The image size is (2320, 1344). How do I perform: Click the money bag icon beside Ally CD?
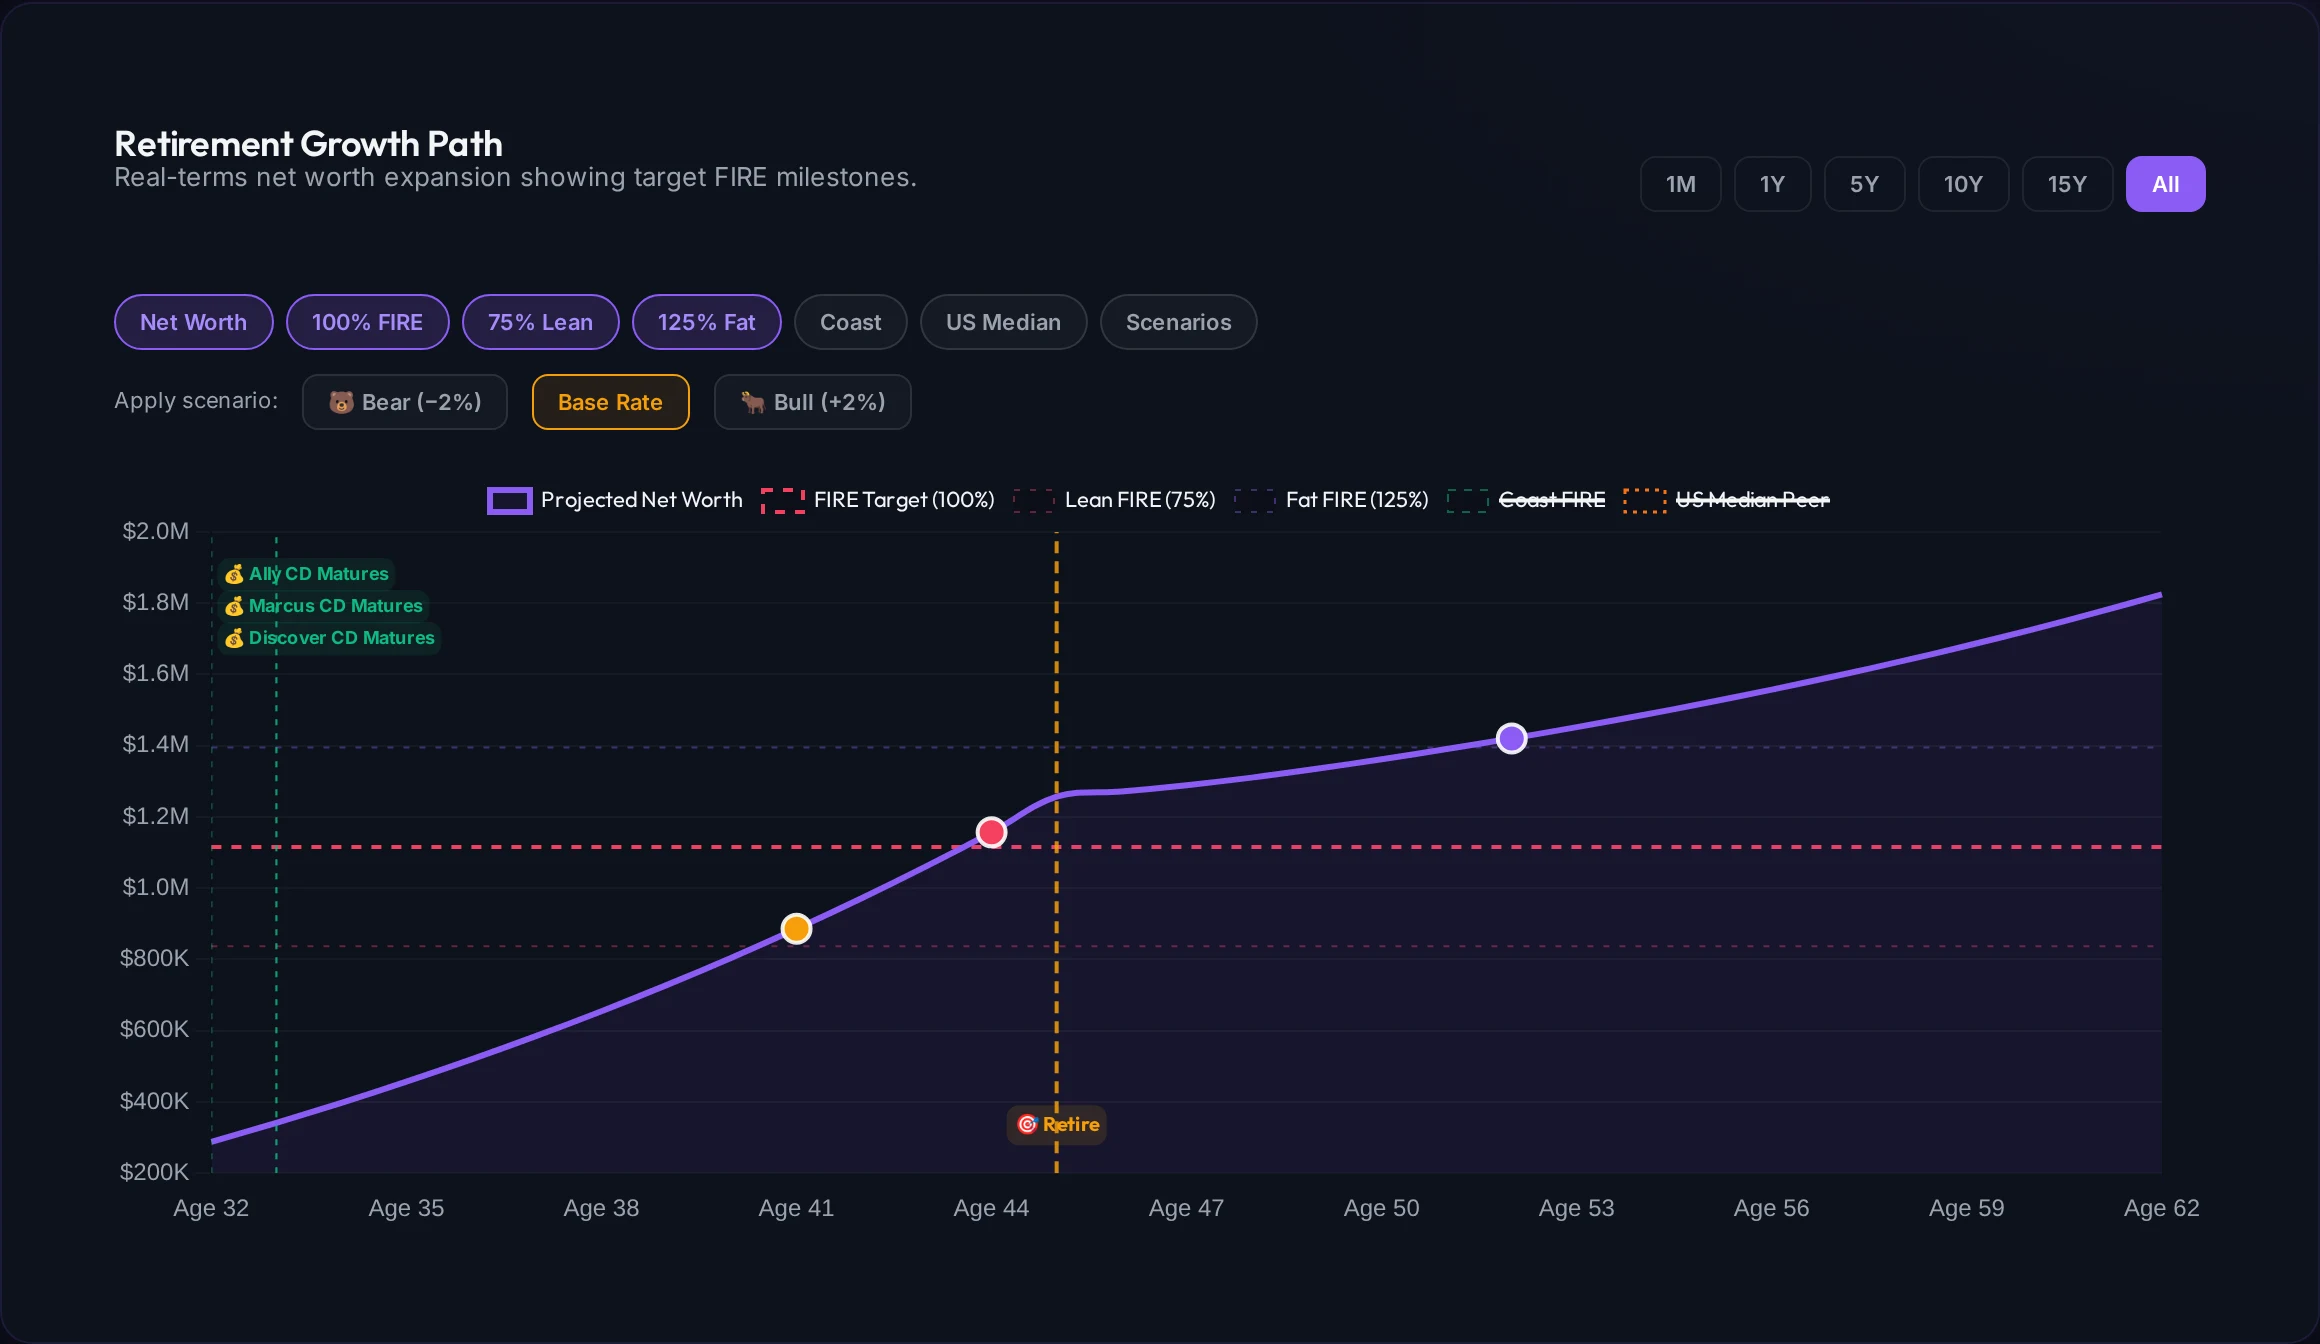(234, 574)
